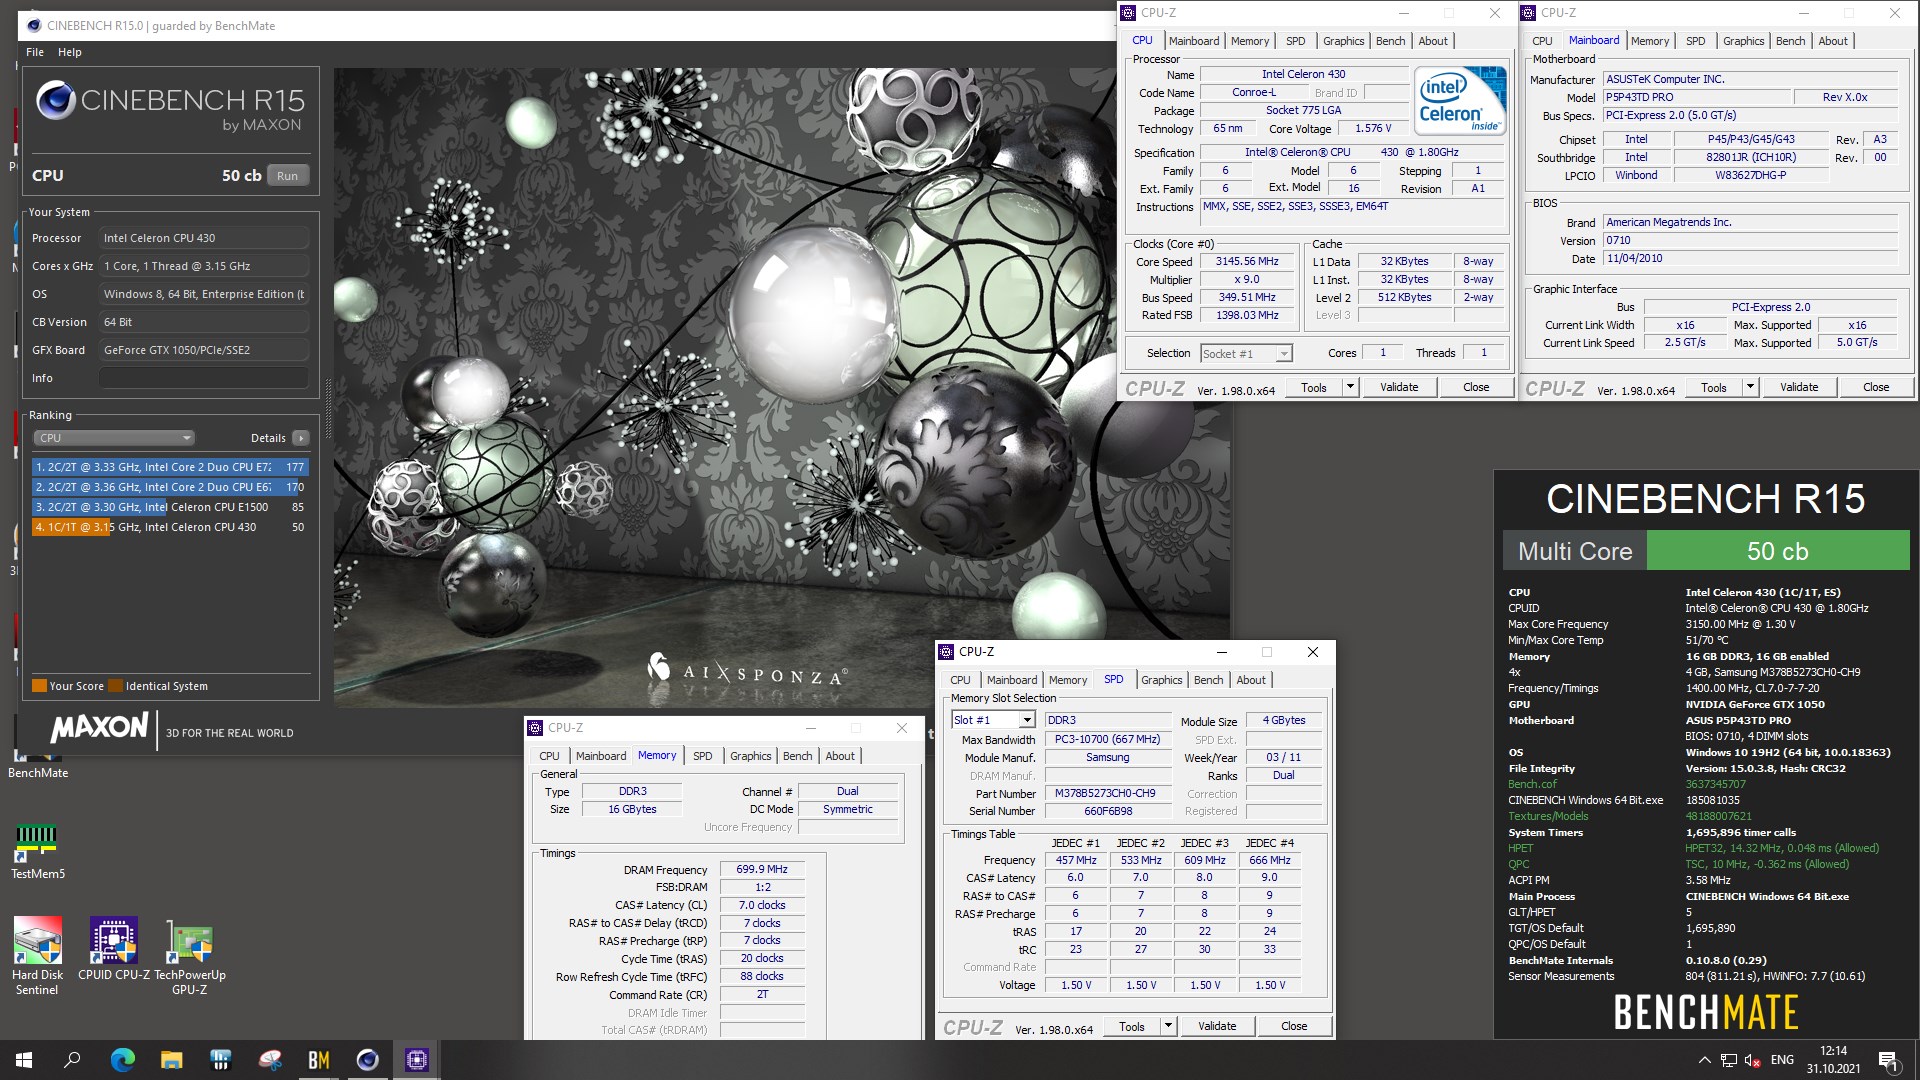Image resolution: width=1920 pixels, height=1080 pixels.
Task: Open Hard Disk Sentinel desktop shortcut
Action: point(37,956)
